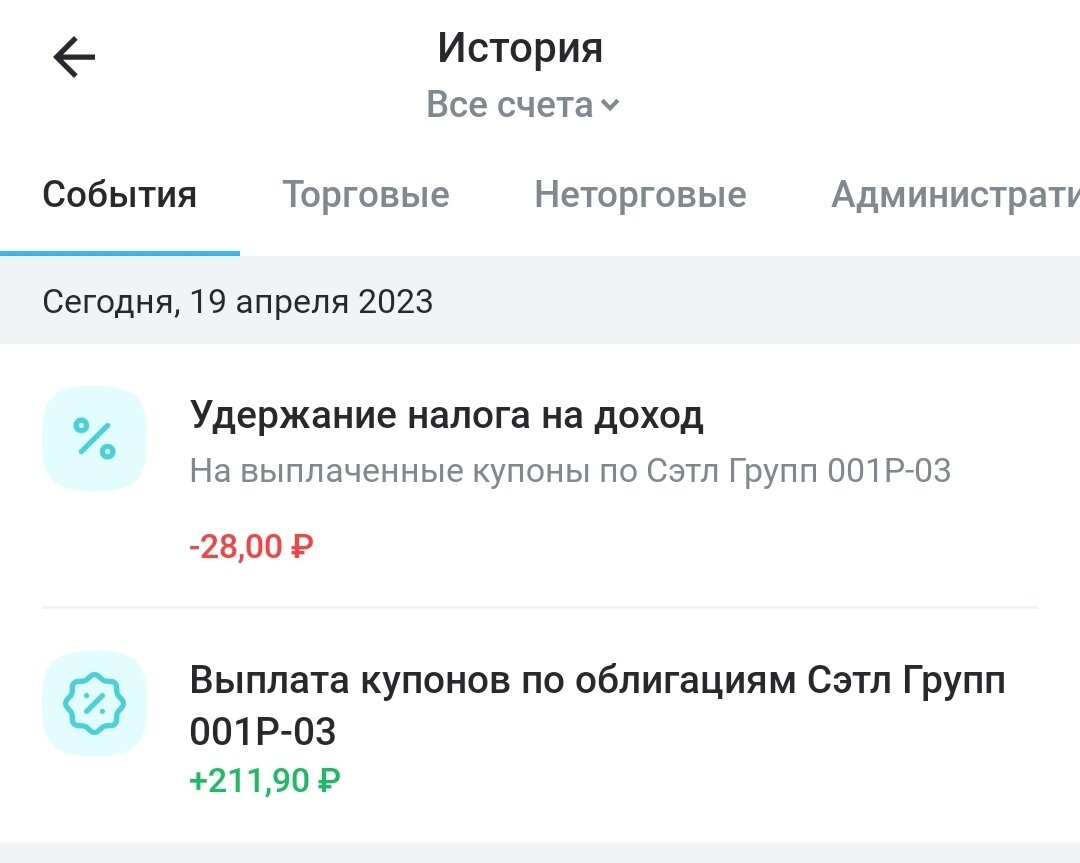Tap the back arrow to leave History
This screenshot has height=863, width=1080.
(x=71, y=57)
